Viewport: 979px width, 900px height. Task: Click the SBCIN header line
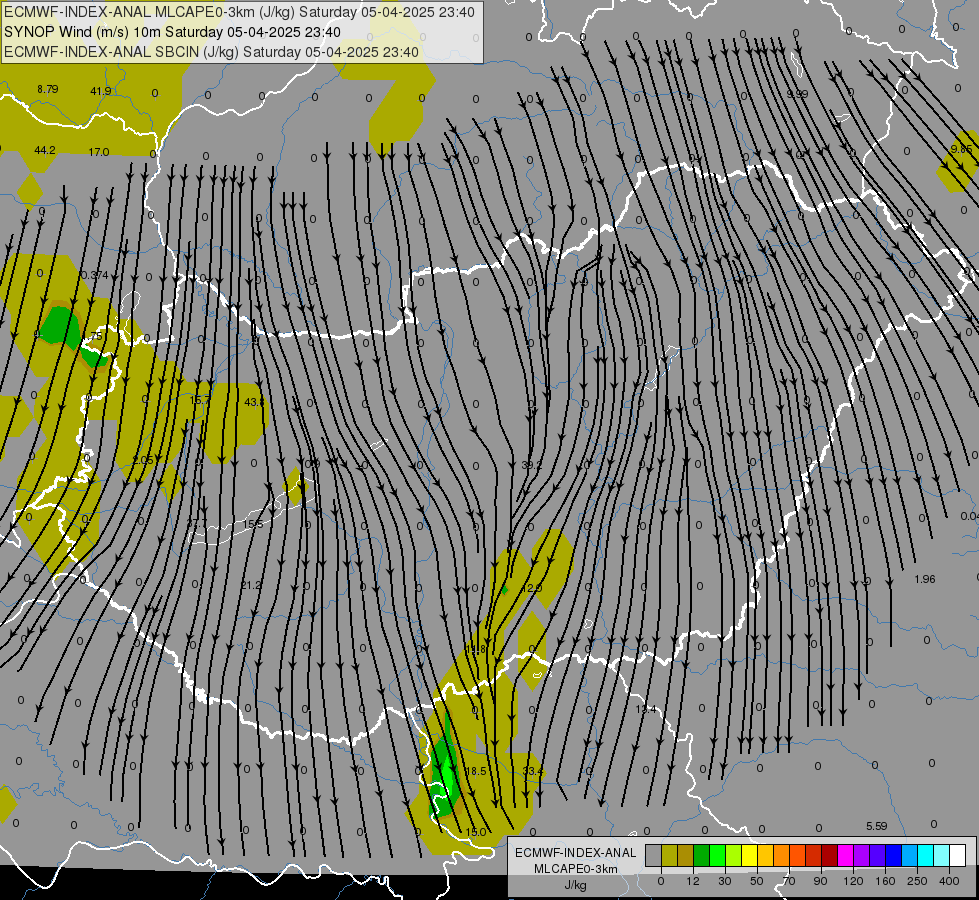(211, 52)
